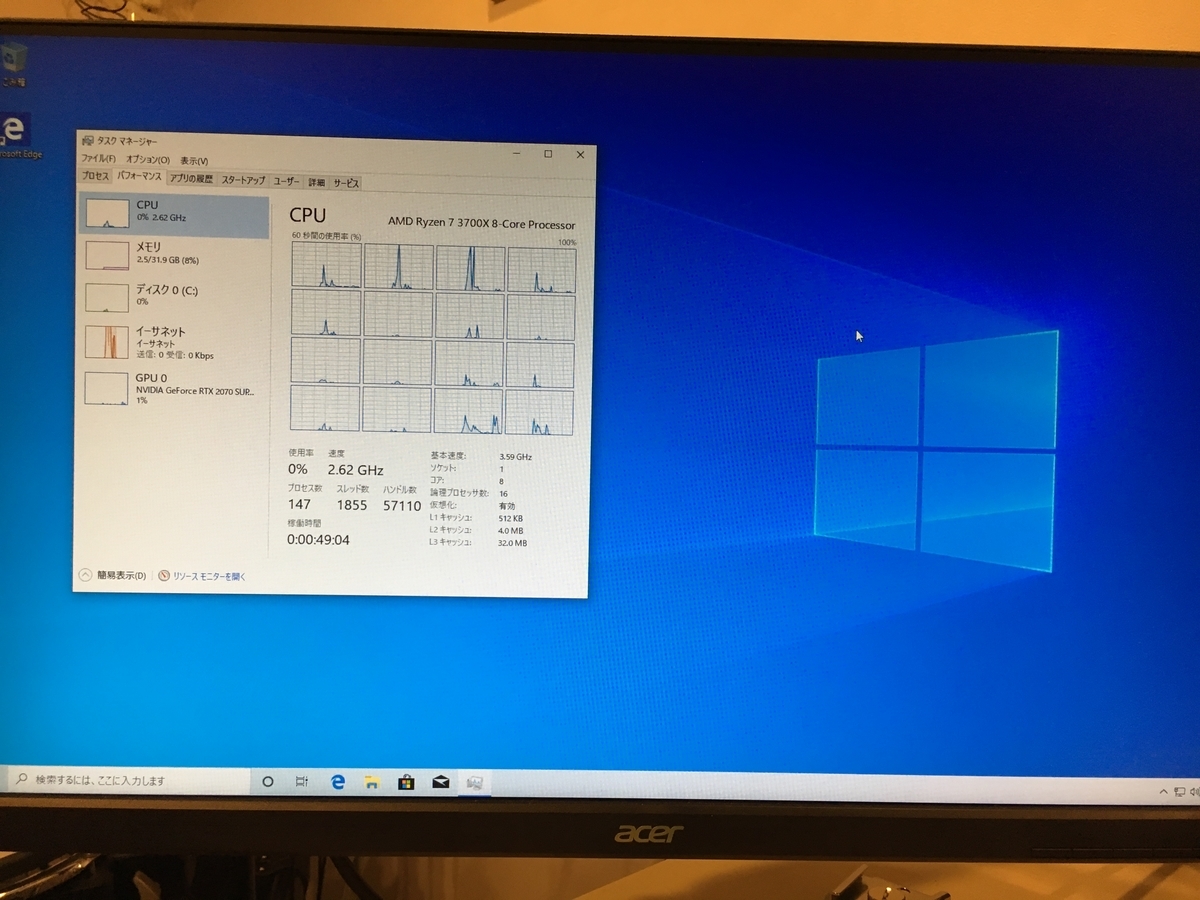Click the Resource Monitor gauge icon
The image size is (1200, 900).
[x=164, y=576]
